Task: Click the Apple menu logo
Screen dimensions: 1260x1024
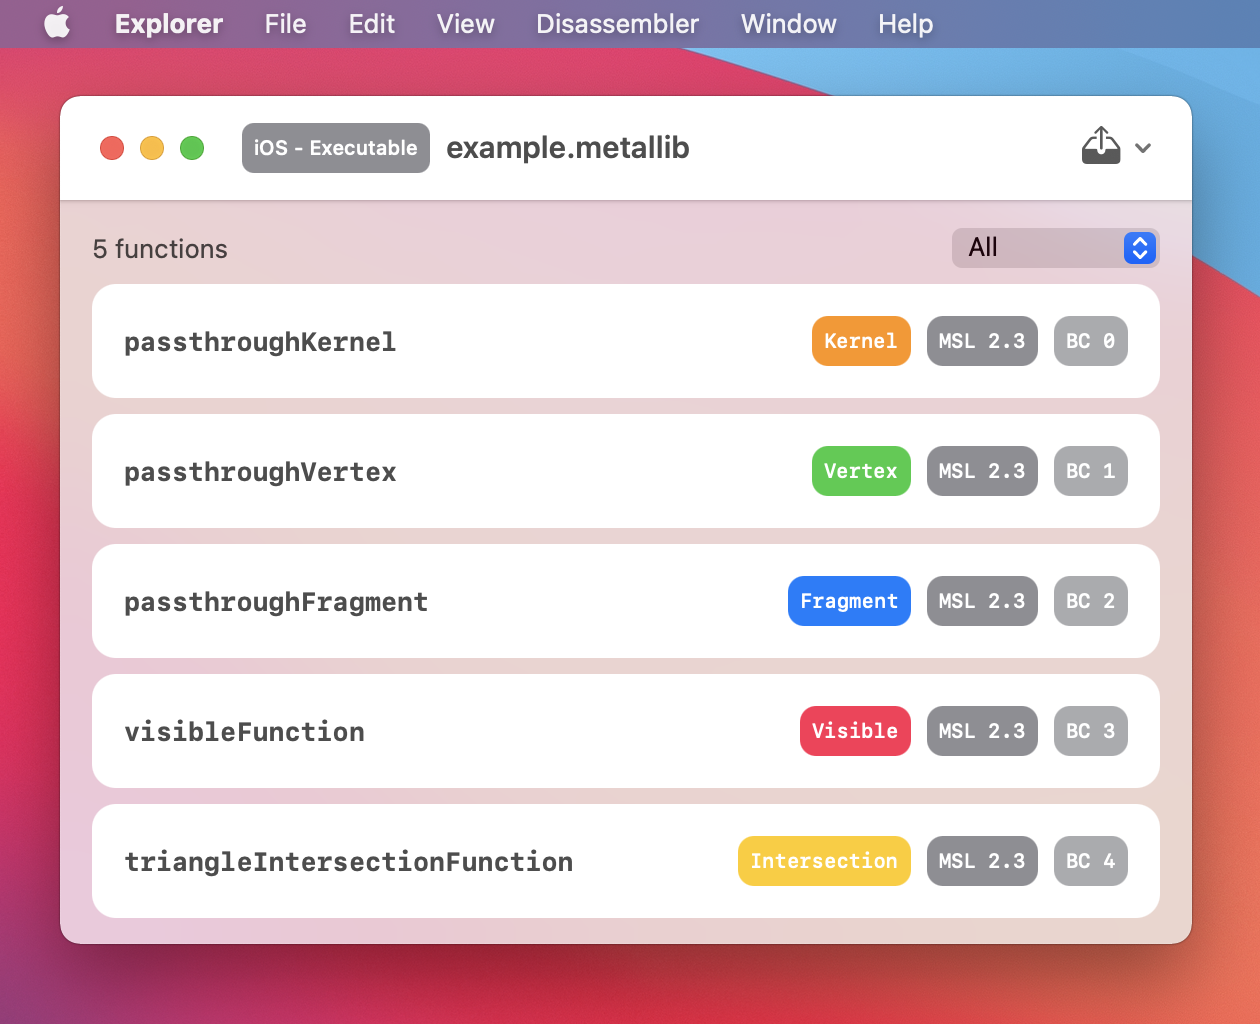Action: click(x=57, y=23)
